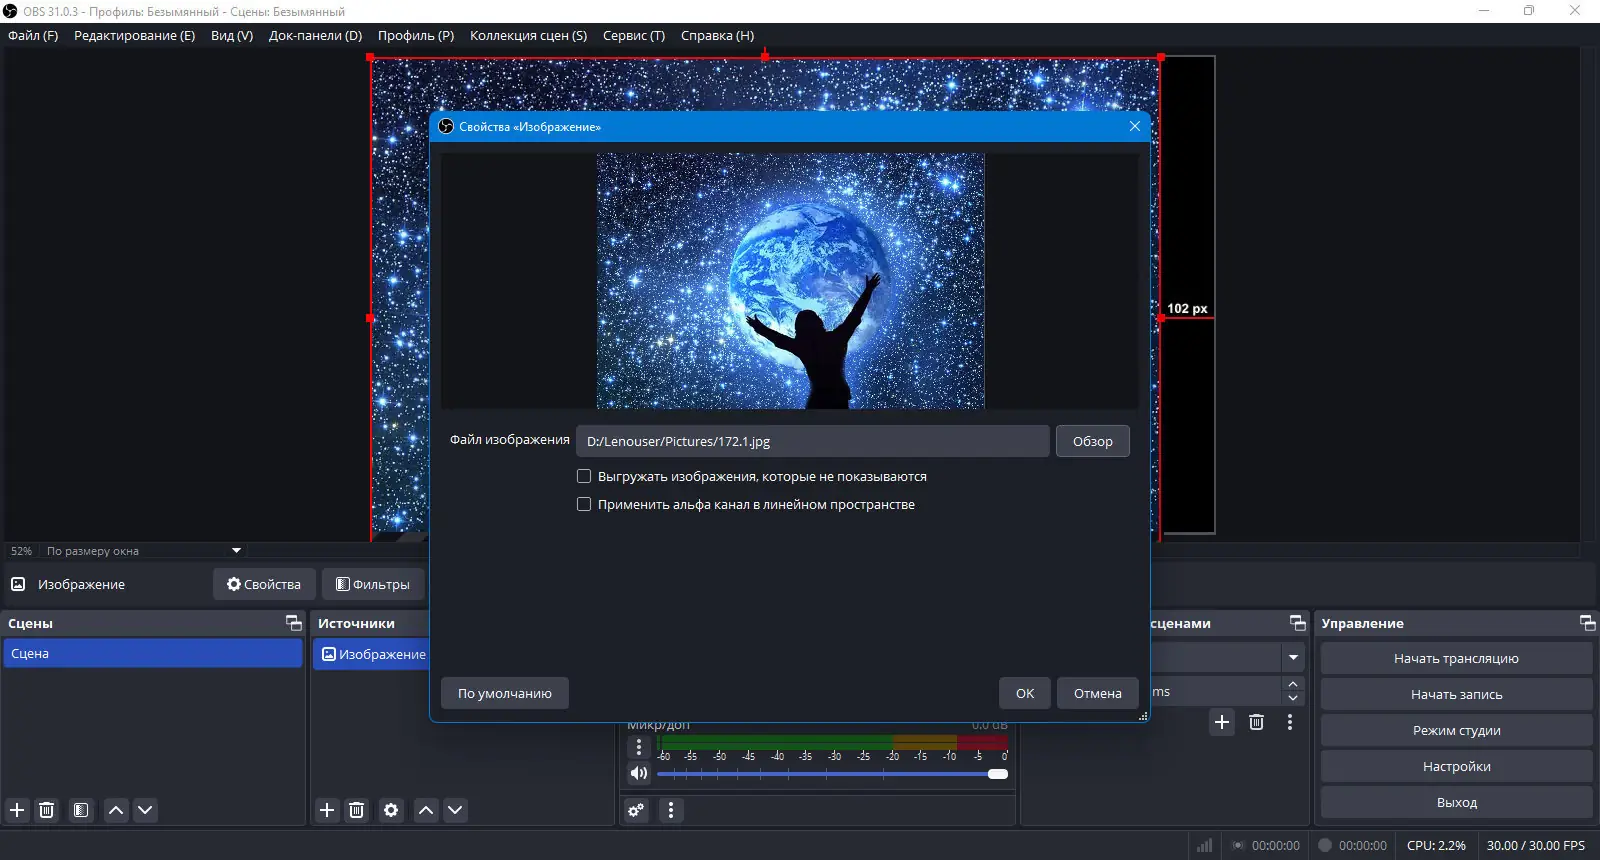1600x860 pixels.
Task: Open the Файл (F) menu
Action: 33,36
